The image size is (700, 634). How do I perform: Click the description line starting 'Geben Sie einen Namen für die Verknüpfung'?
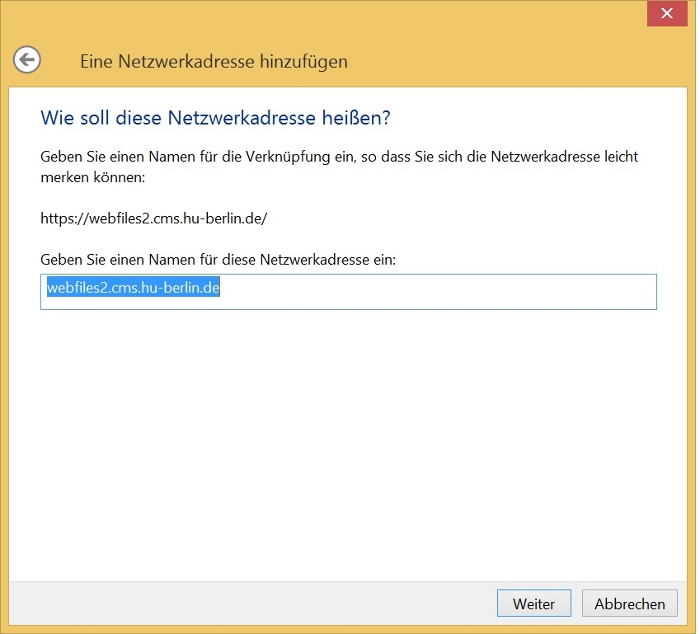tap(339, 157)
